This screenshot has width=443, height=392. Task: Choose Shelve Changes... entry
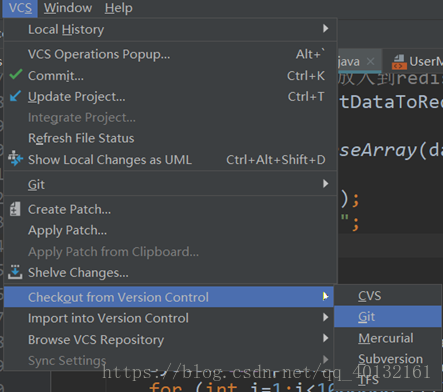170,273
